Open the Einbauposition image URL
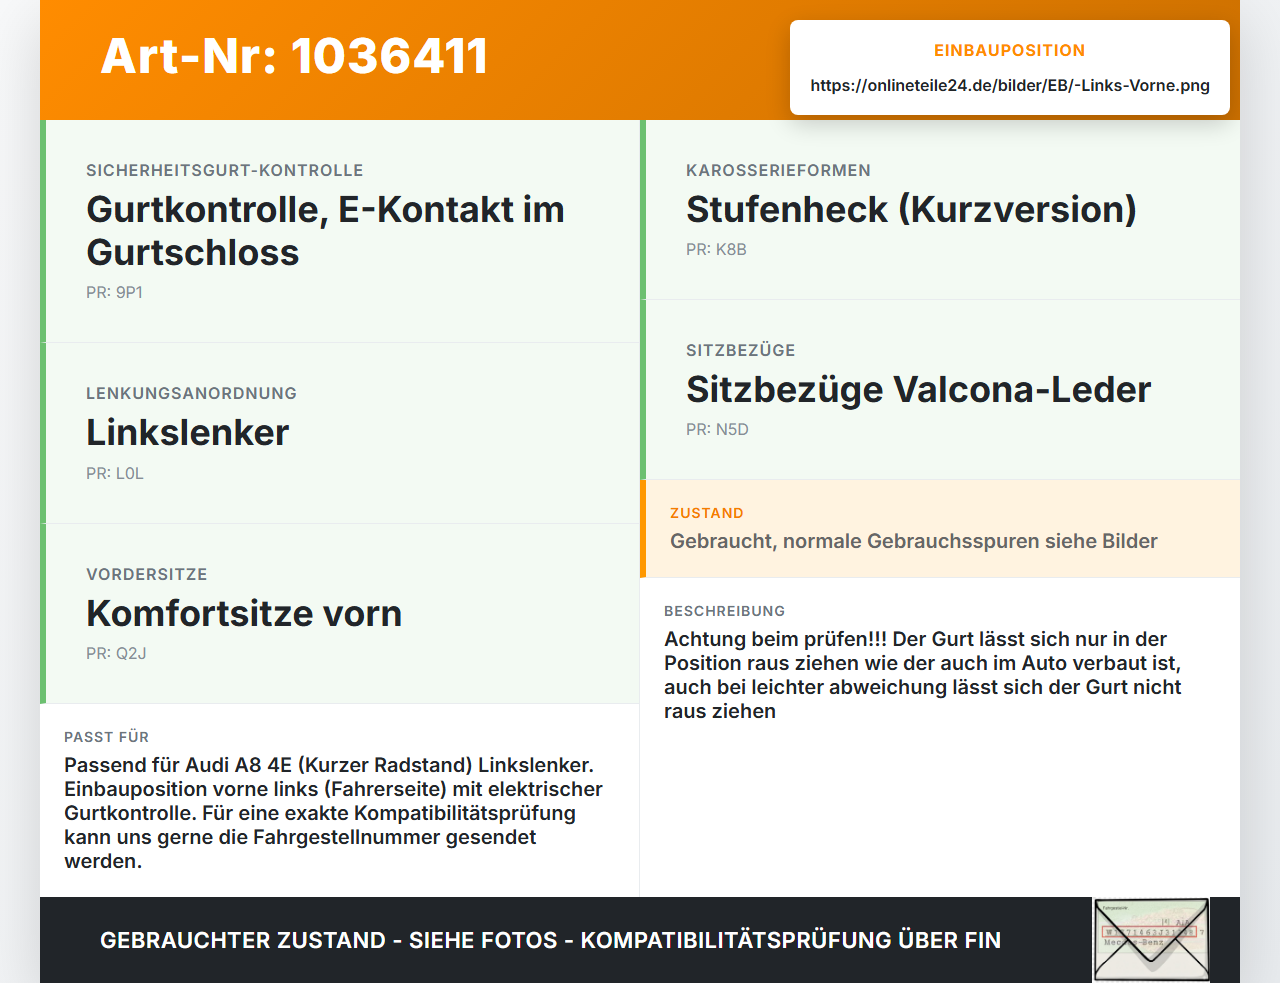The image size is (1280, 983). 1010,85
